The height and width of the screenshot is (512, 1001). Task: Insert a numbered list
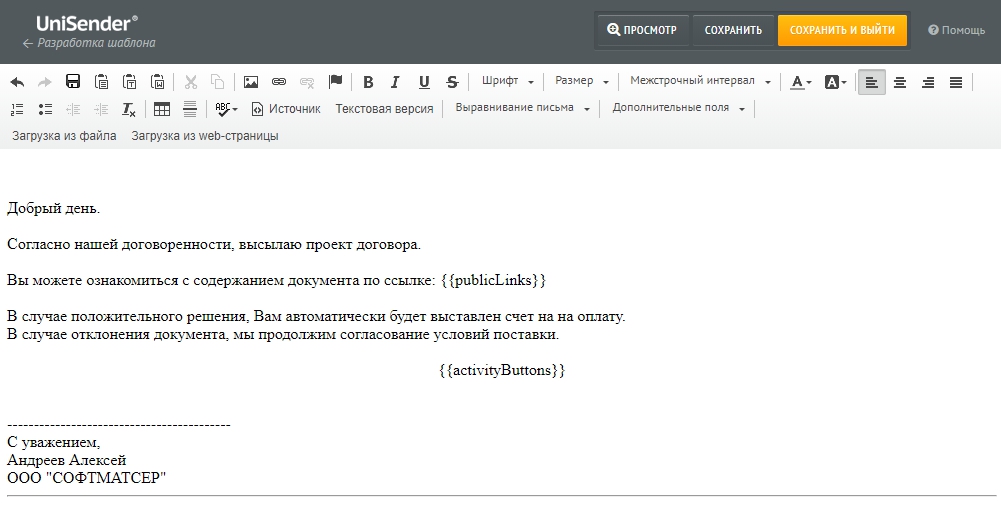17,109
